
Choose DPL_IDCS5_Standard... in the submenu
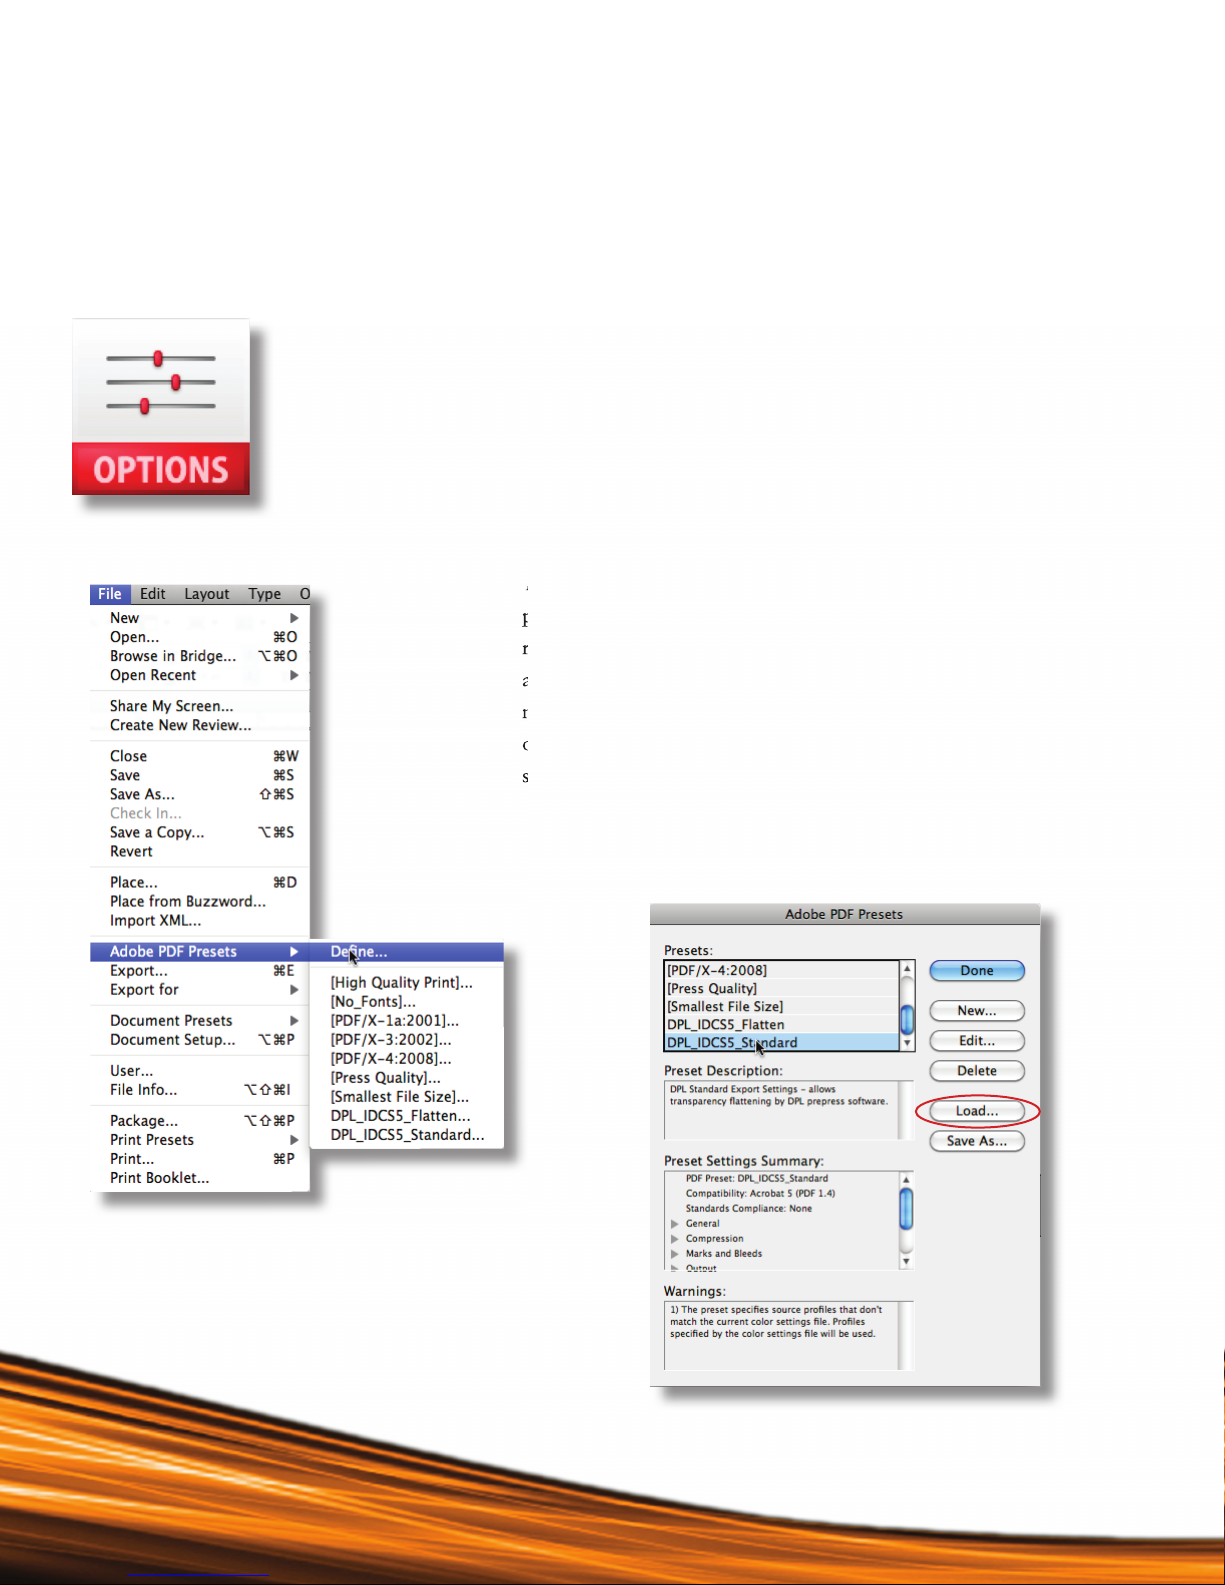[407, 1134]
